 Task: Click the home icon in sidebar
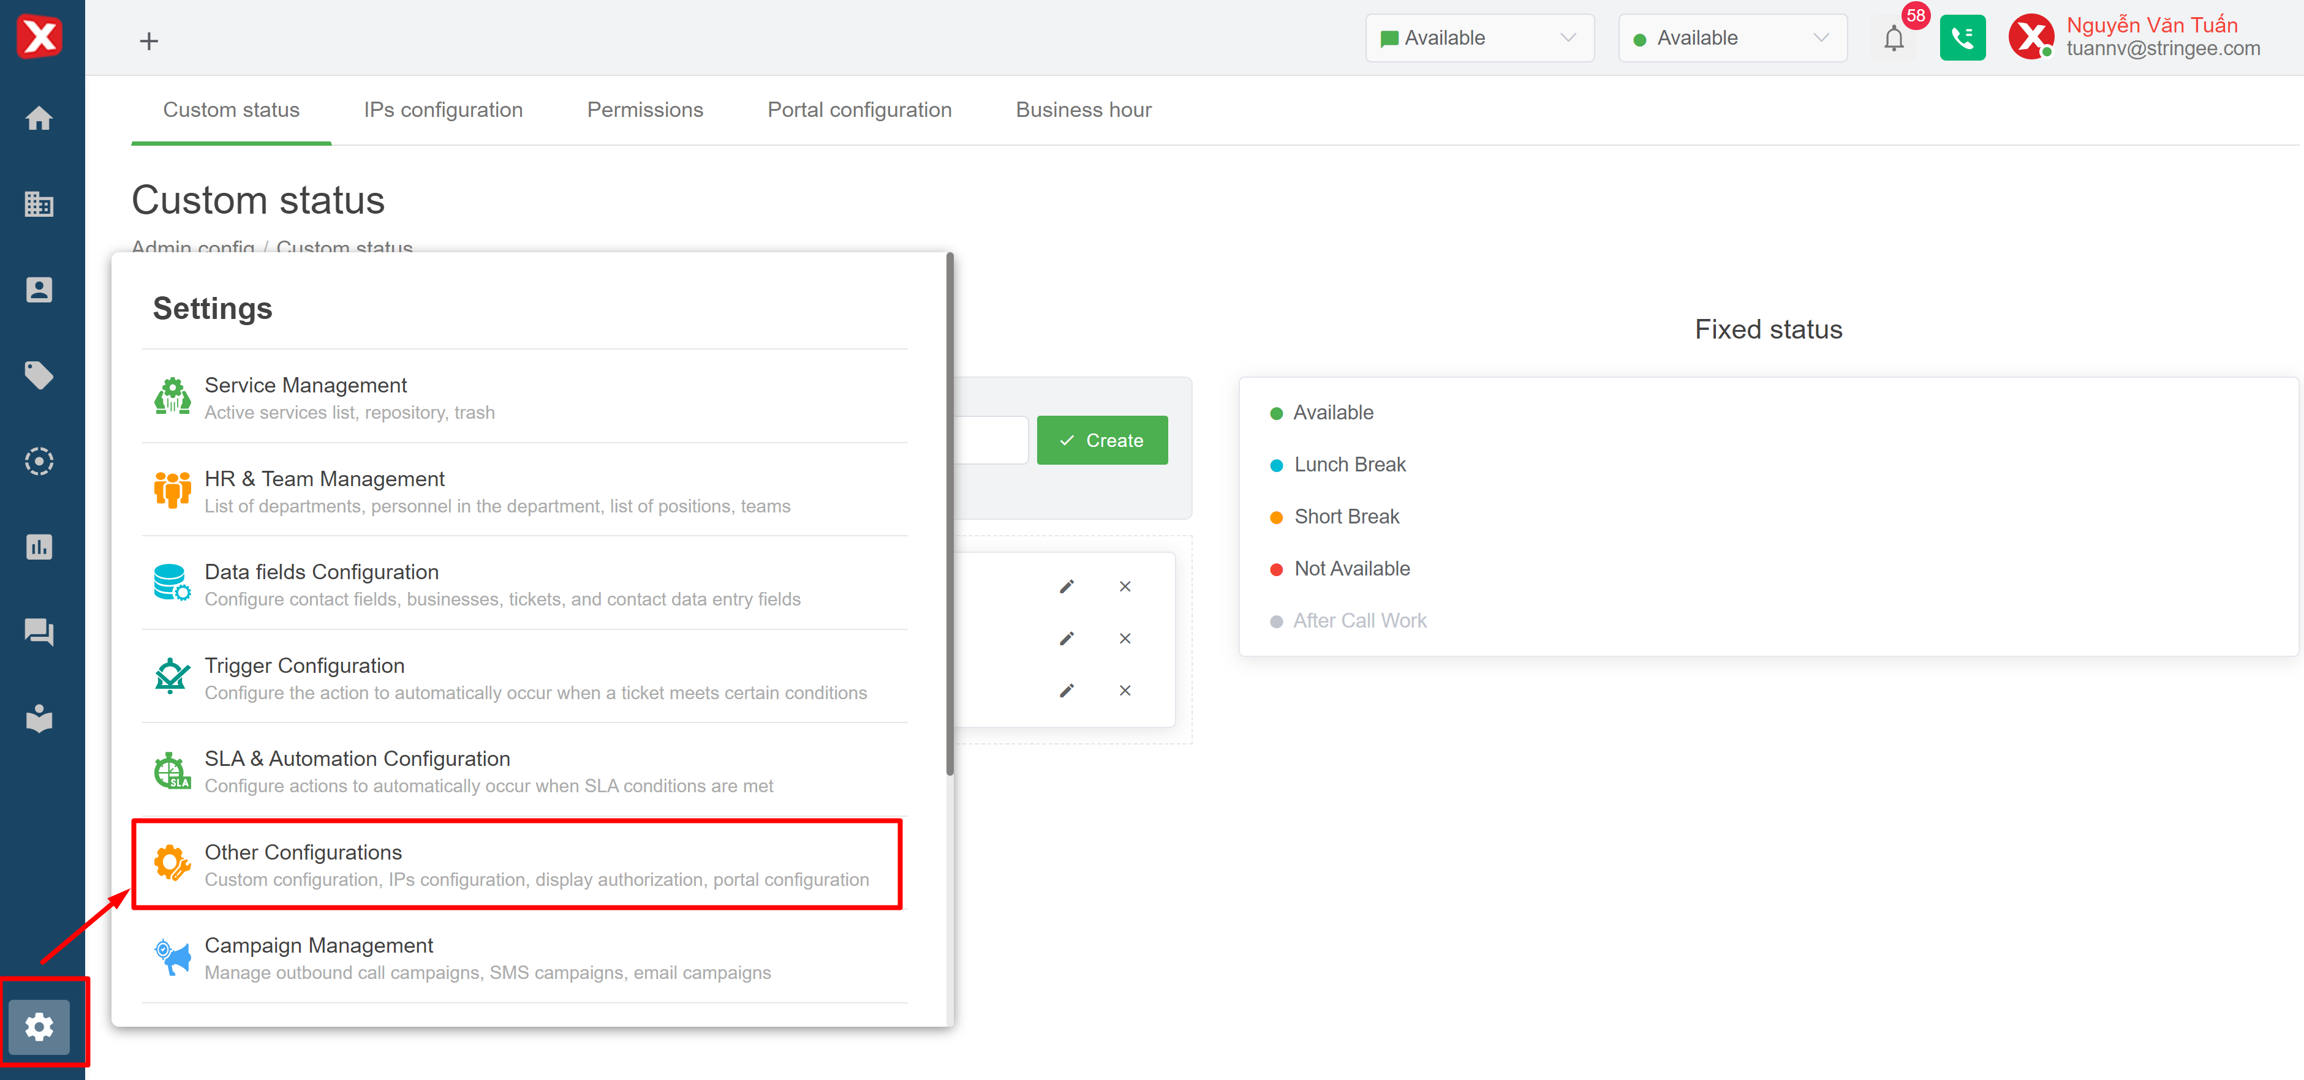[39, 119]
